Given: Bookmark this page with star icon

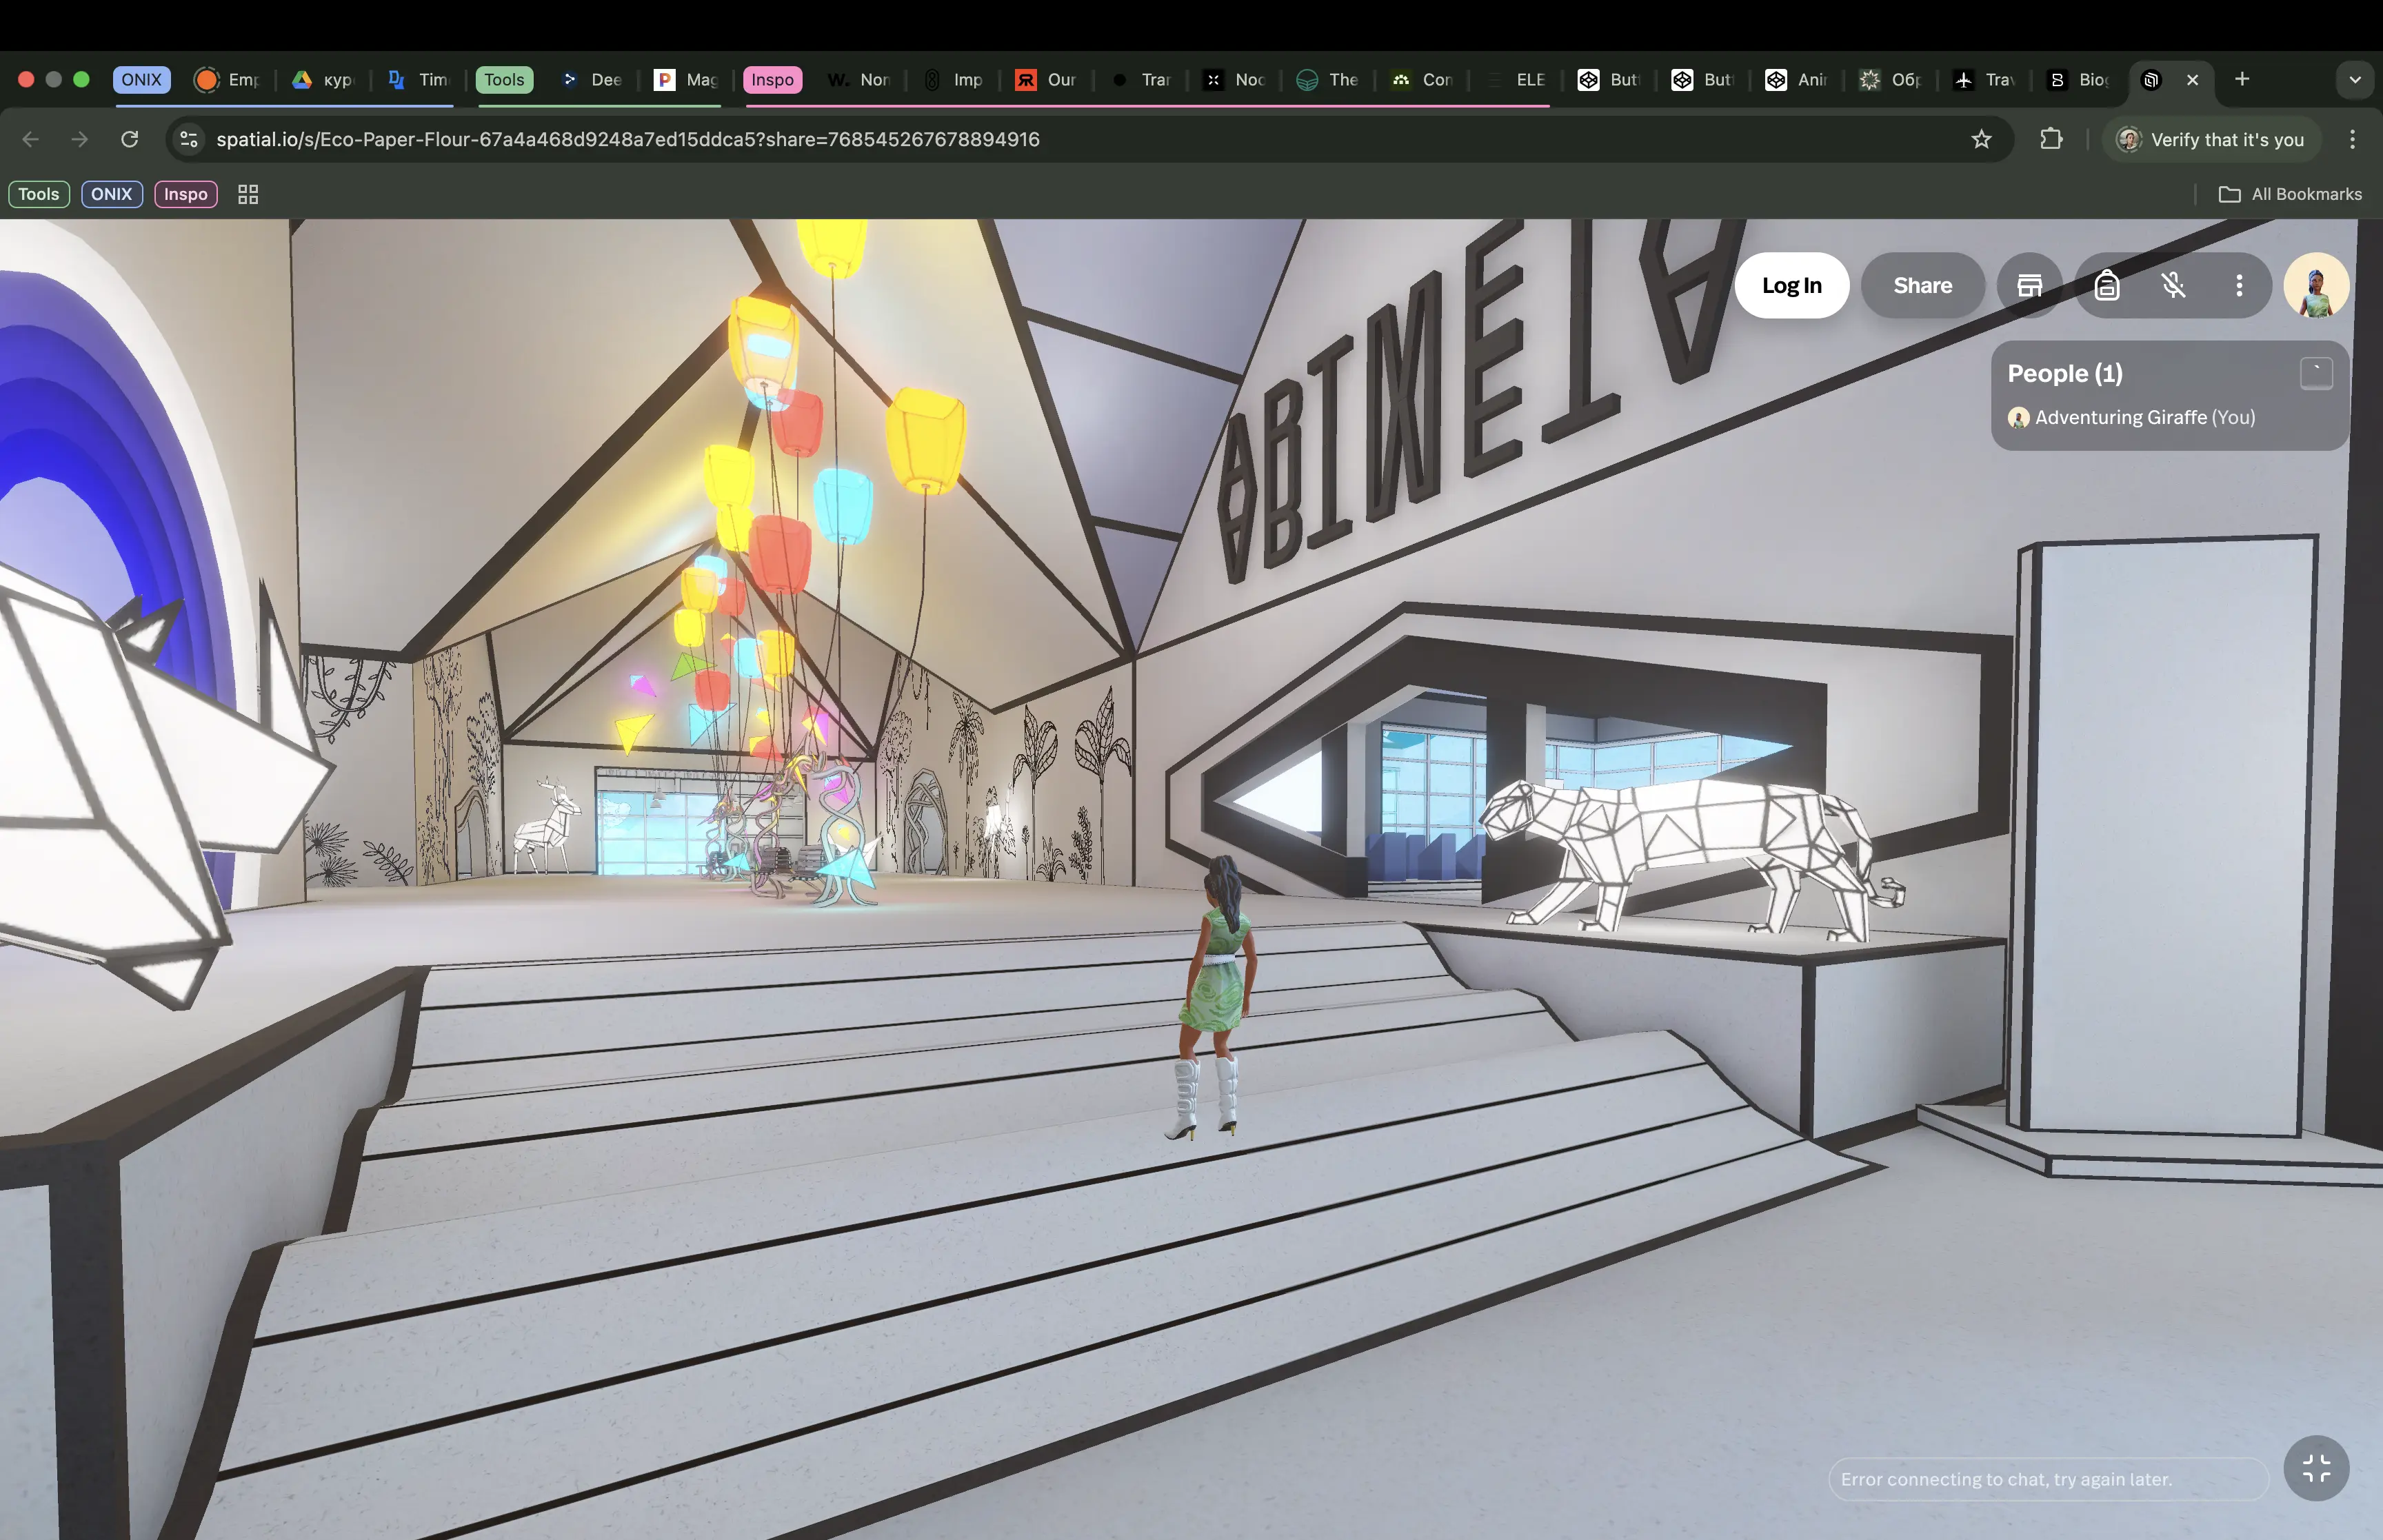Looking at the screenshot, I should 1981,140.
